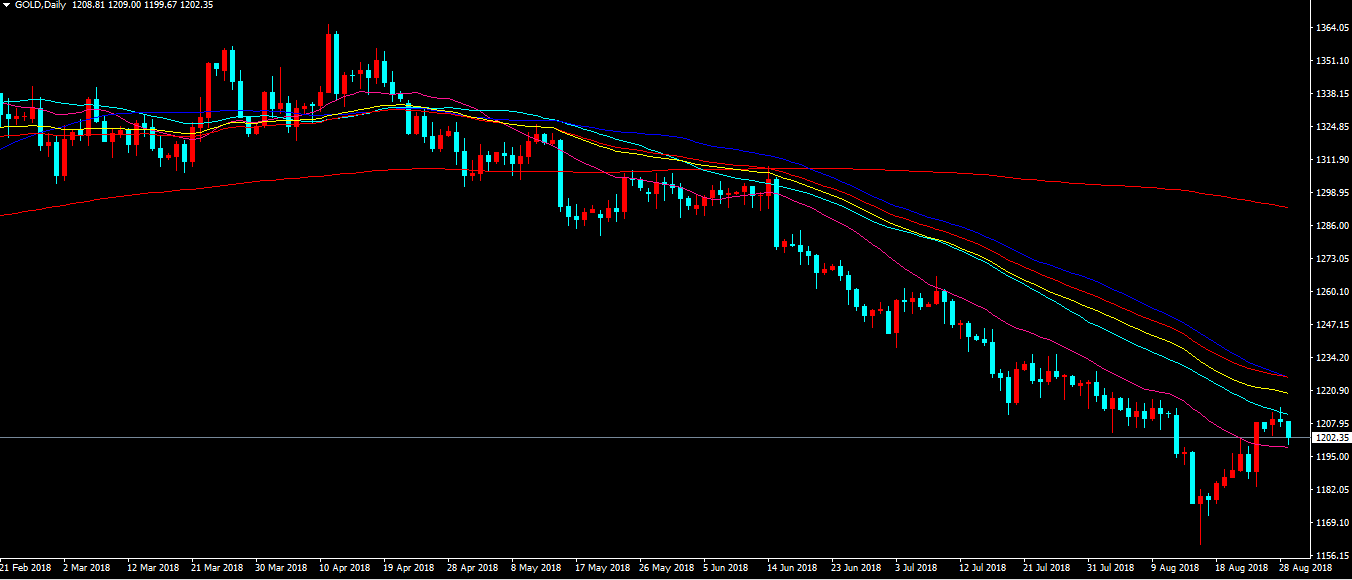The image size is (1352, 580).
Task: Select the highlighted 1202.35 current price tag
Action: click(1333, 438)
